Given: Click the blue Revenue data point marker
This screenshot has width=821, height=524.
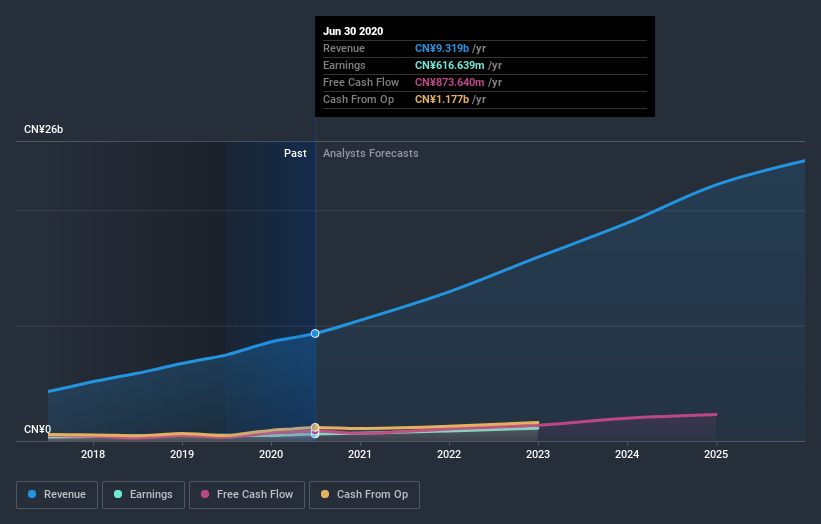Looking at the screenshot, I should click(315, 333).
